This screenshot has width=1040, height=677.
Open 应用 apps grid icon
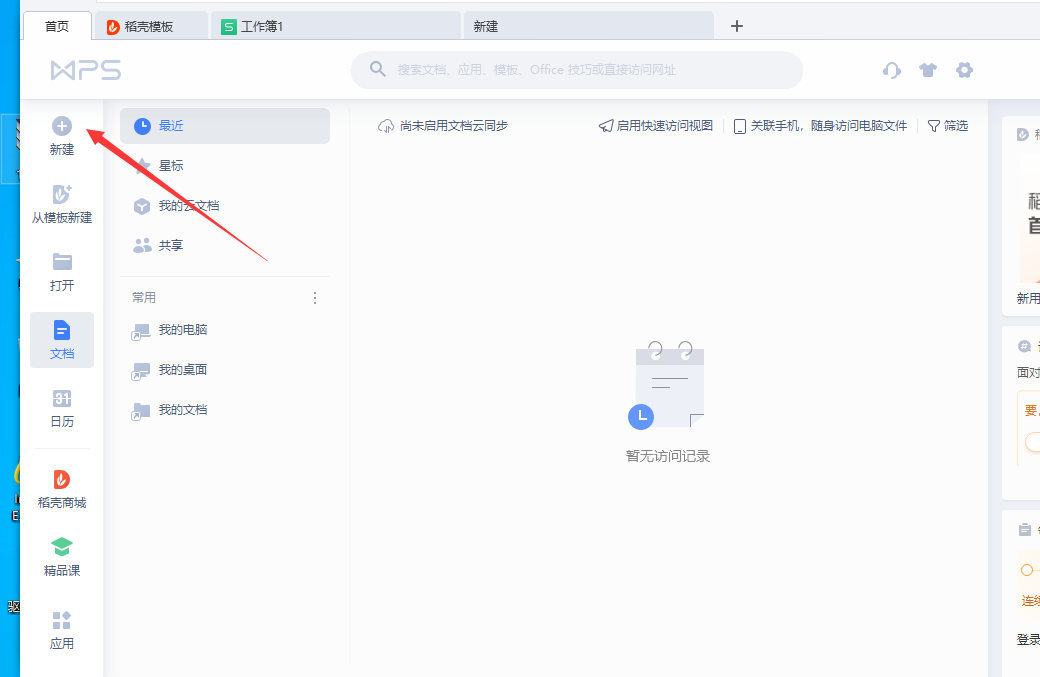click(62, 621)
